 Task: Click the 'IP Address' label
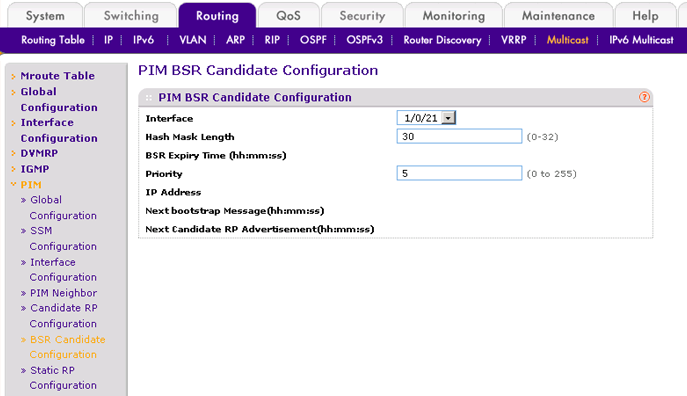[173, 192]
